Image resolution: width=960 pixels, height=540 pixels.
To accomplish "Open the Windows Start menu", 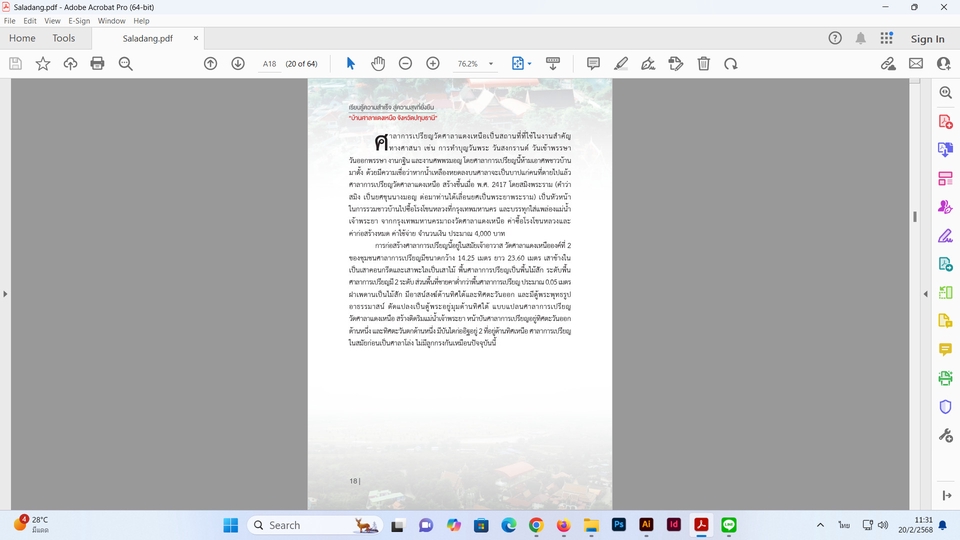I will coord(230,525).
